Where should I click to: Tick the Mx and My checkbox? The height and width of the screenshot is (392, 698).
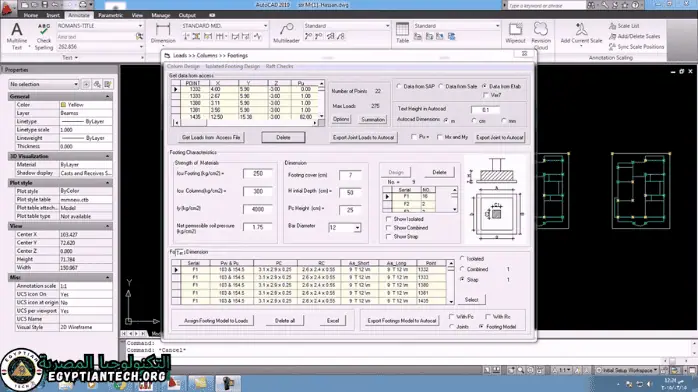click(x=440, y=137)
